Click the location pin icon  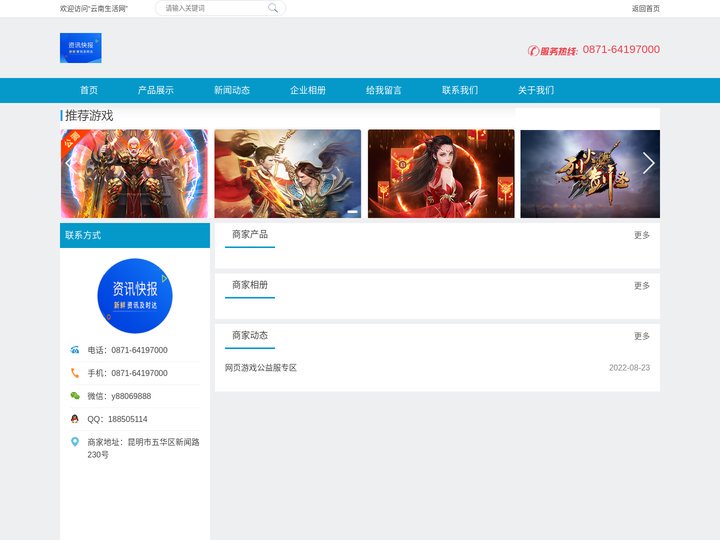pos(75,442)
